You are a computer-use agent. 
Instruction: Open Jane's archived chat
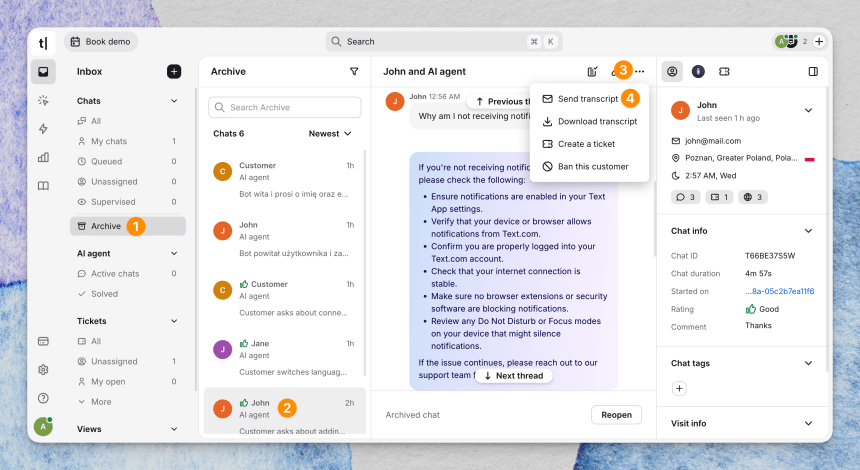point(284,358)
